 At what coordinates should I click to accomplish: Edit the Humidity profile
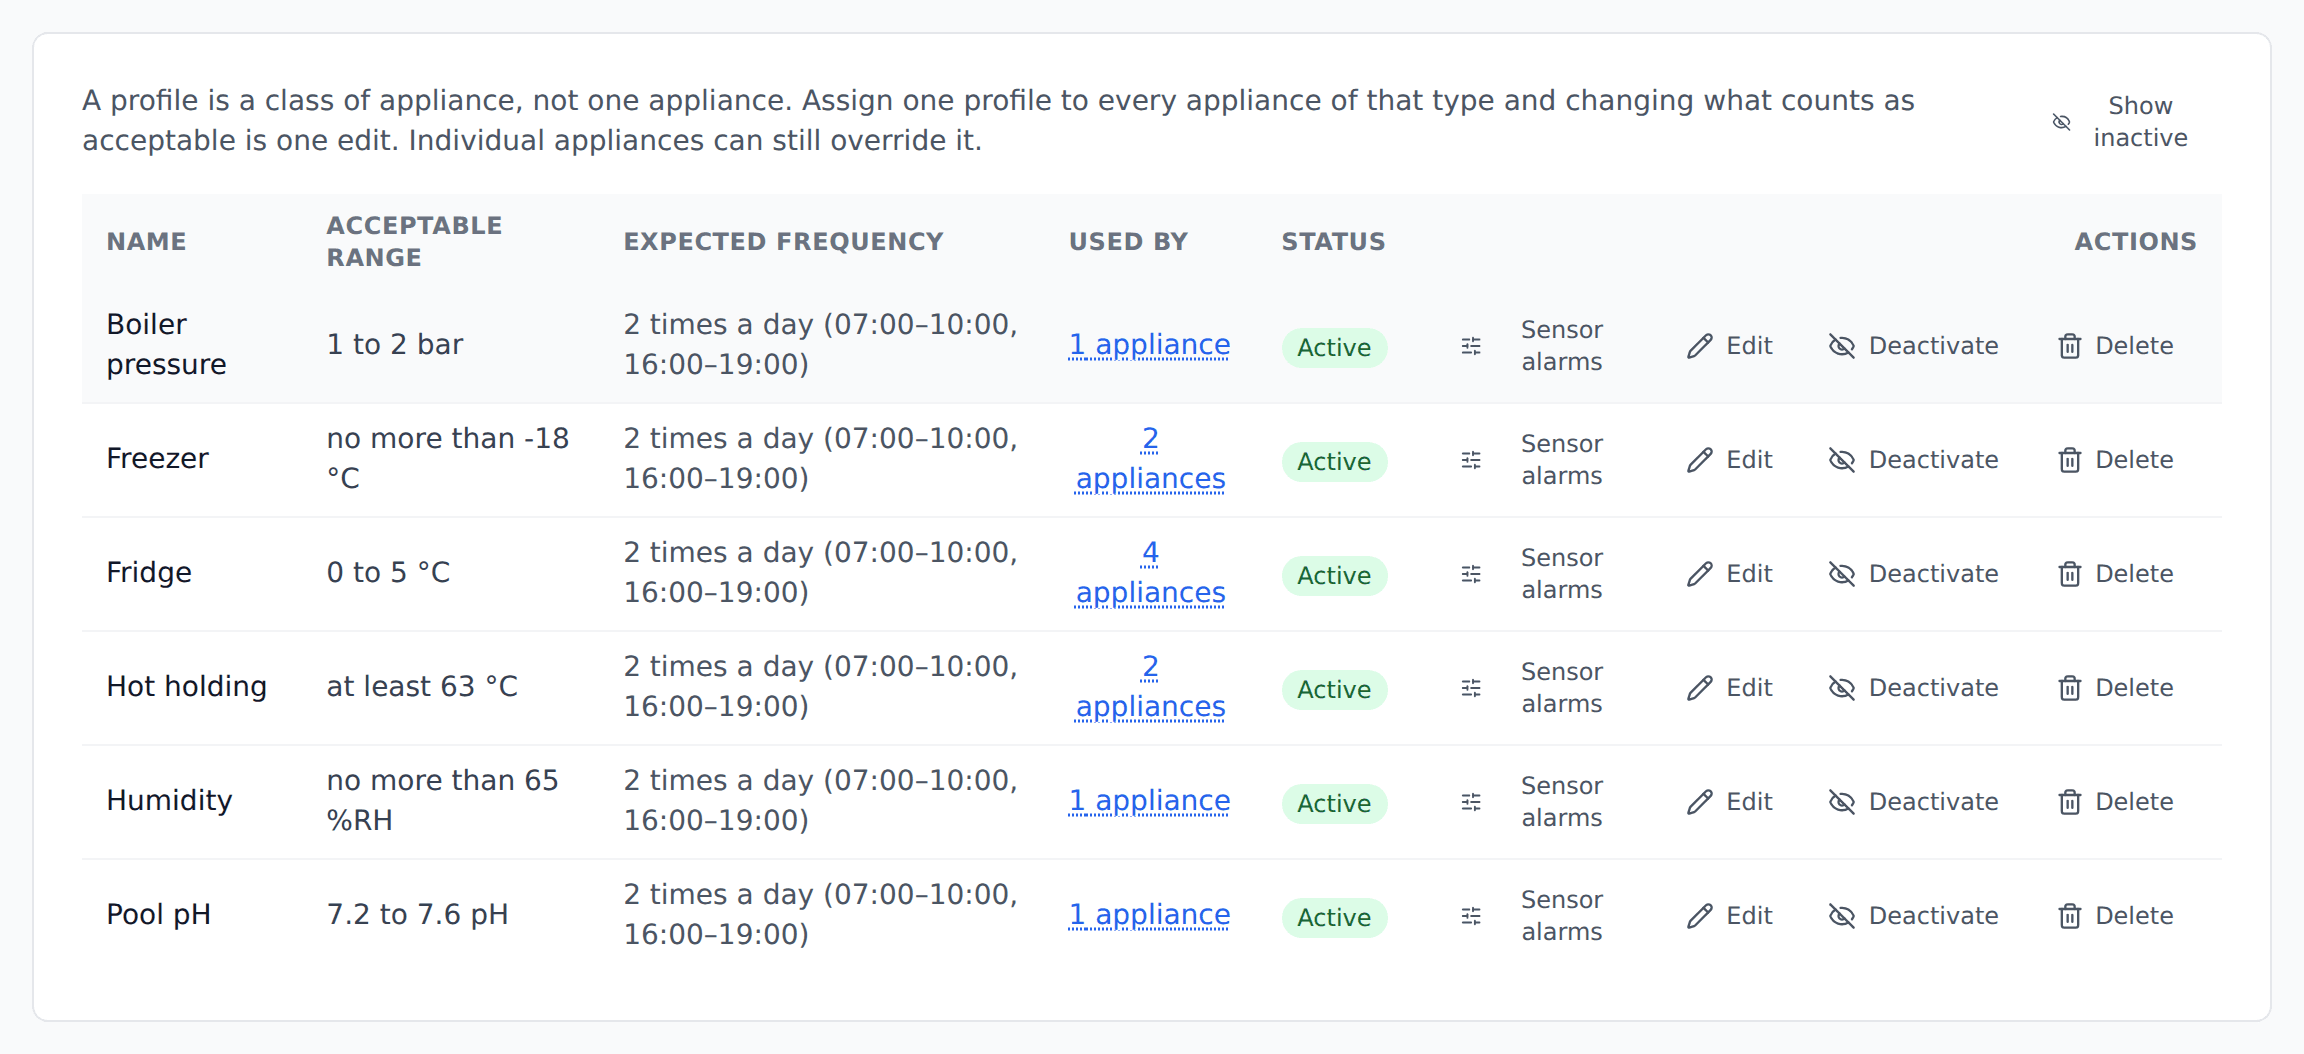click(1730, 802)
